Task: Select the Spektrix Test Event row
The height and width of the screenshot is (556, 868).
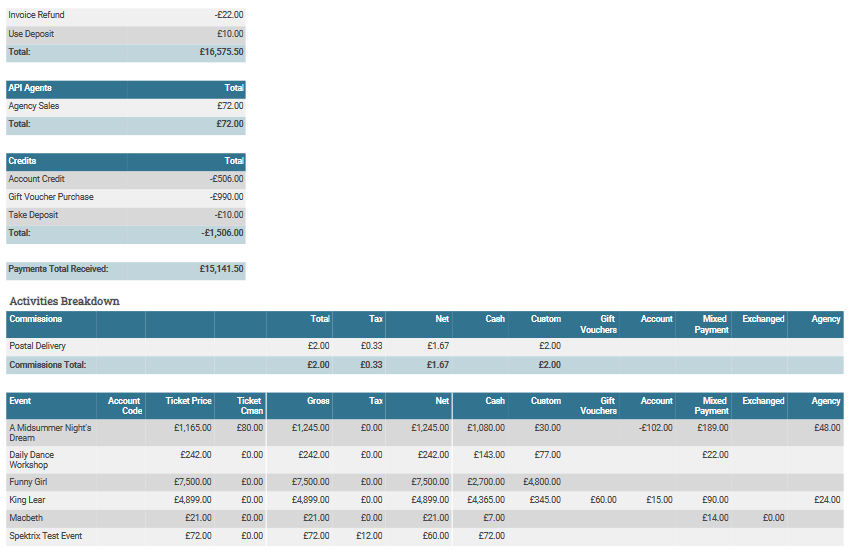Action: (425, 536)
